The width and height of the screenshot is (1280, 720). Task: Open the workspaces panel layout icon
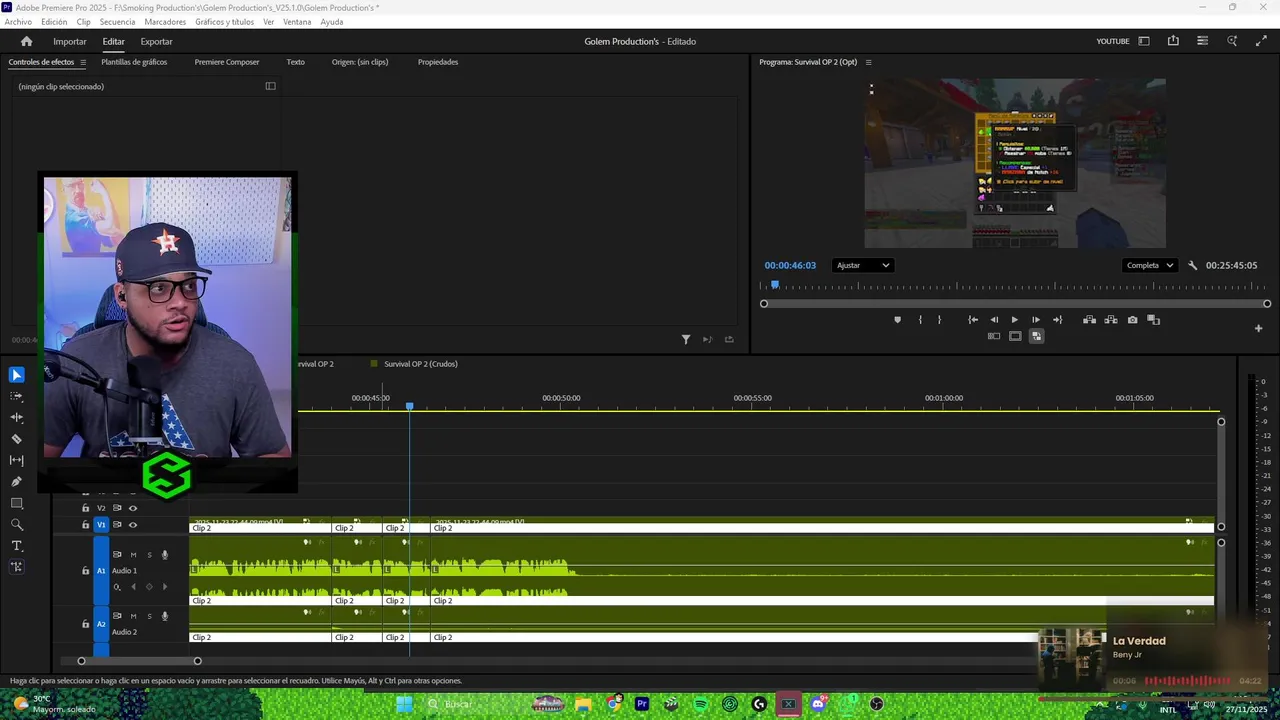1144,41
